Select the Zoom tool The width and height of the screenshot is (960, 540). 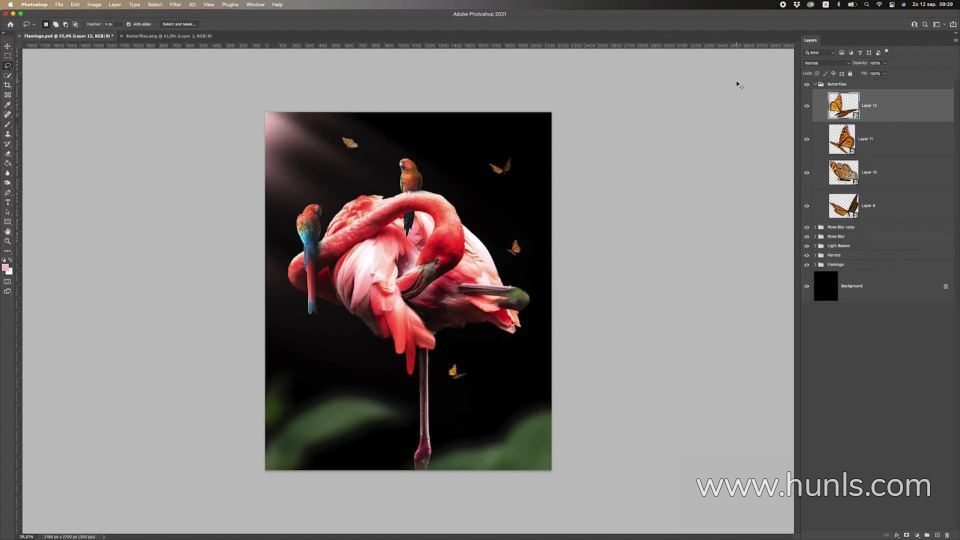coord(7,241)
